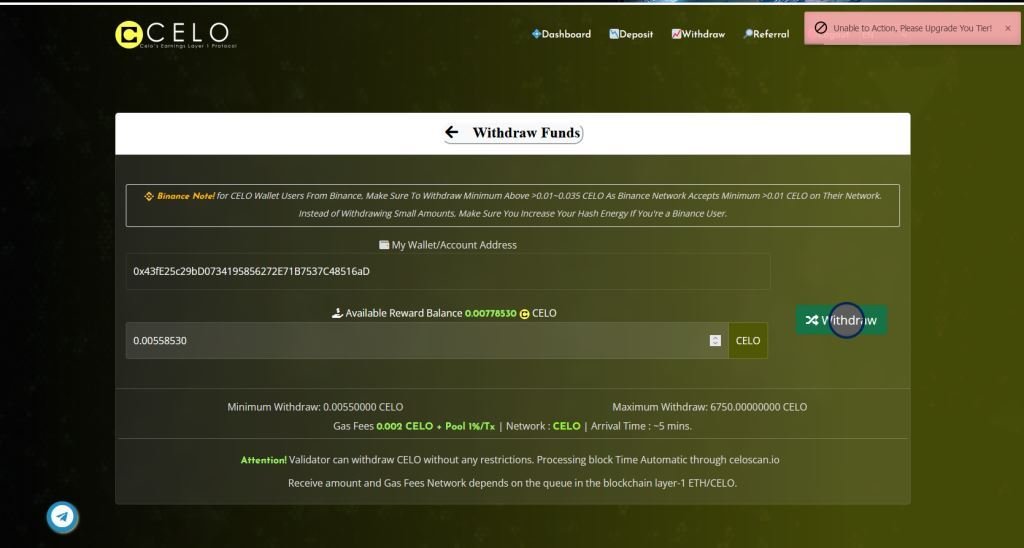Image resolution: width=1024 pixels, height=548 pixels.
Task: Click the Referral icon in the navbar
Action: click(748, 34)
